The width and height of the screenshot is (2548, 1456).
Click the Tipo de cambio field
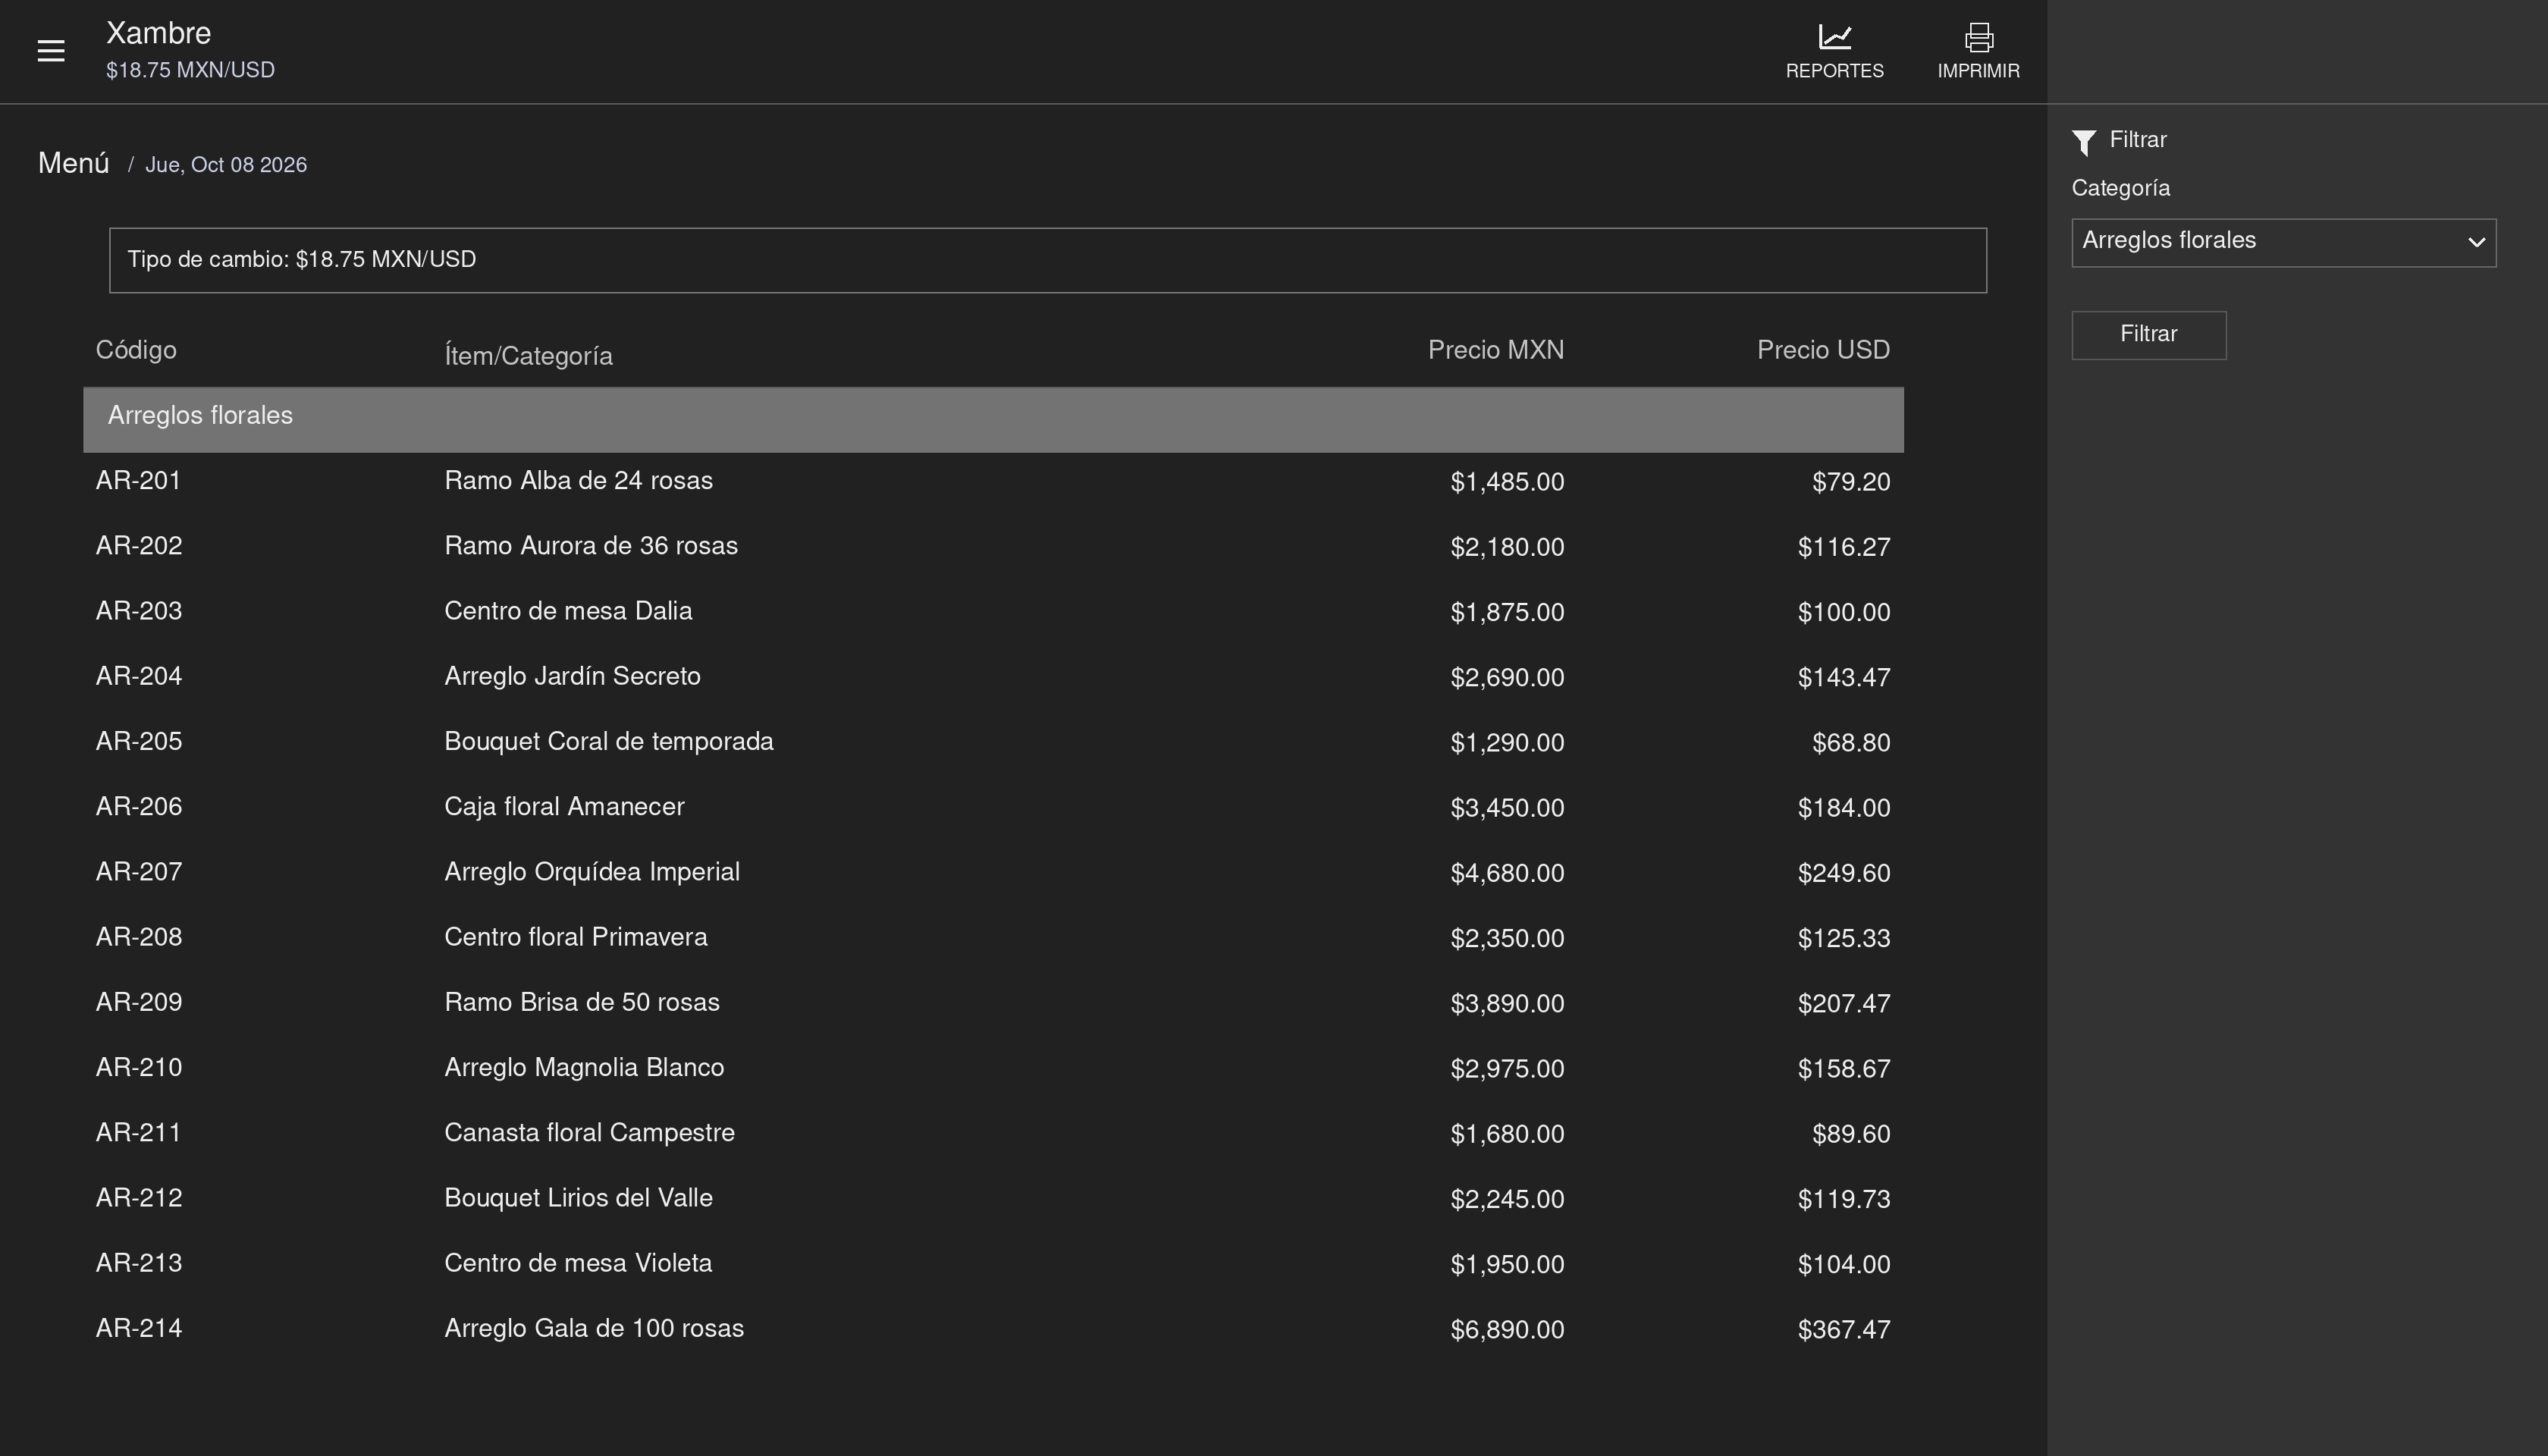pos(1047,260)
